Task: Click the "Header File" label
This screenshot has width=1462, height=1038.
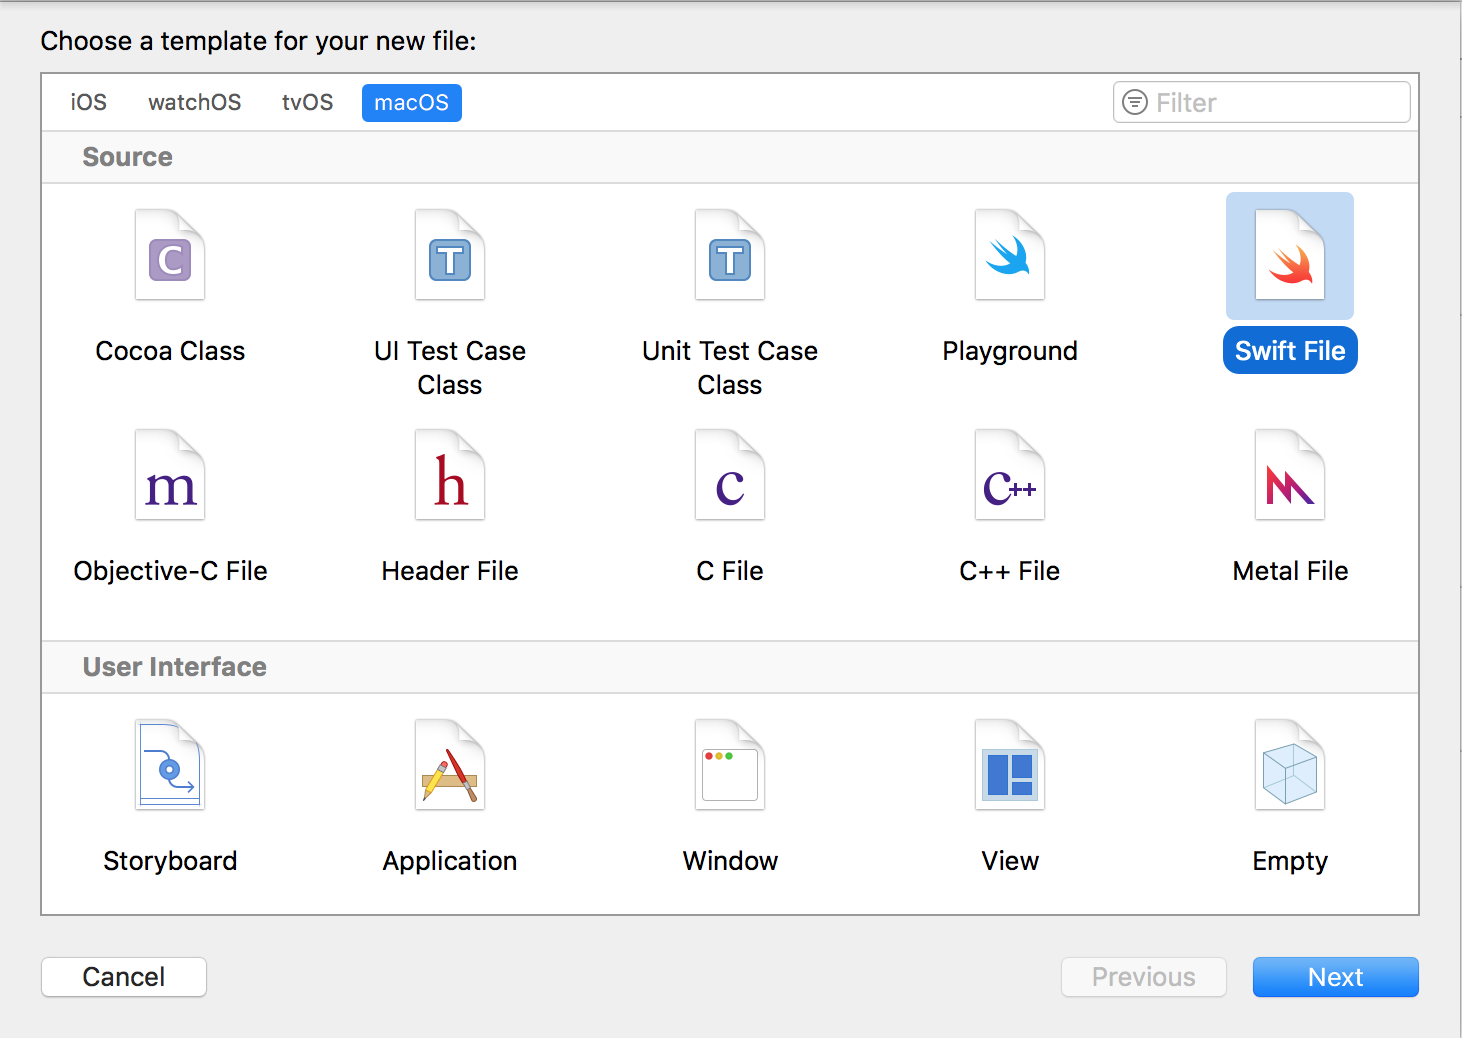Action: pyautogui.click(x=450, y=571)
